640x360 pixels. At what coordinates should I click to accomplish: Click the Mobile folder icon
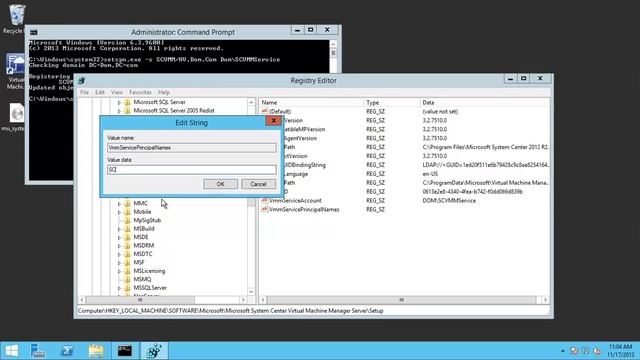127,212
